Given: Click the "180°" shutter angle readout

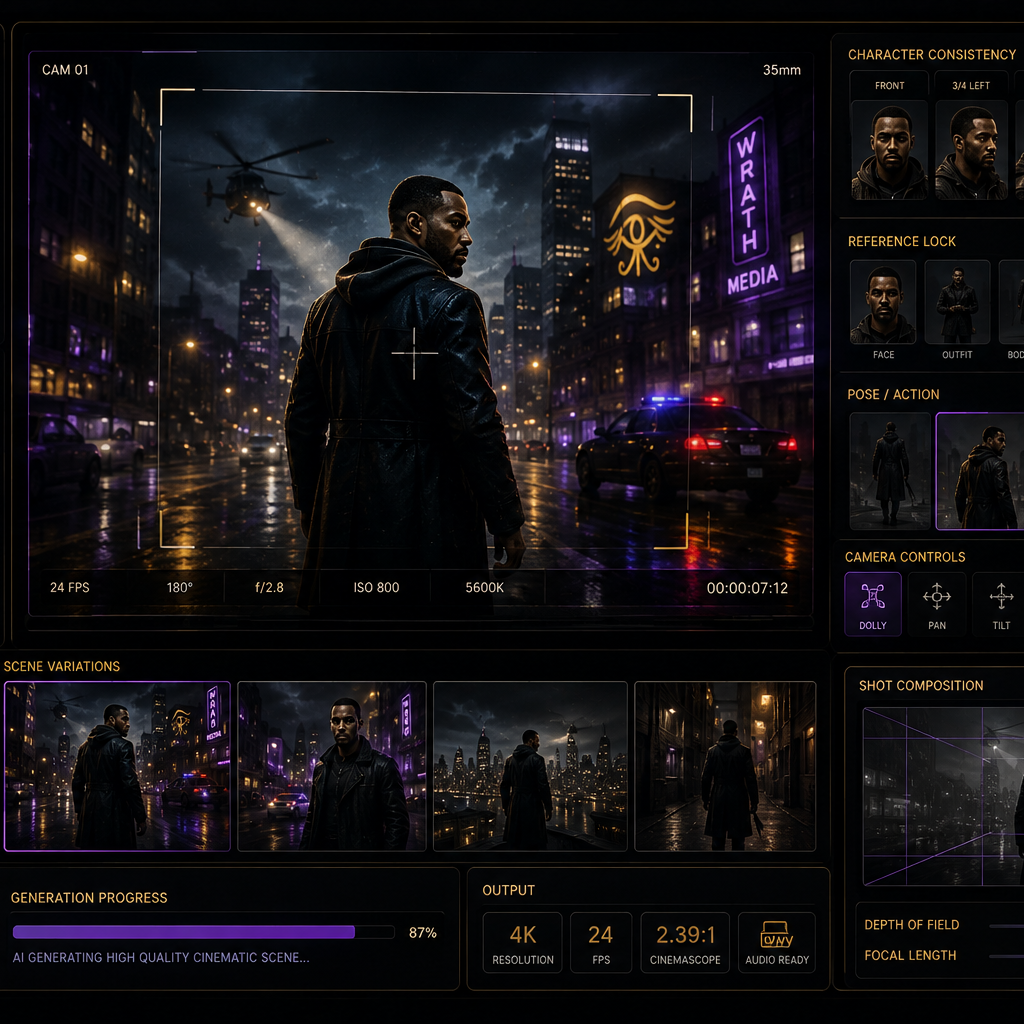Looking at the screenshot, I should [180, 587].
